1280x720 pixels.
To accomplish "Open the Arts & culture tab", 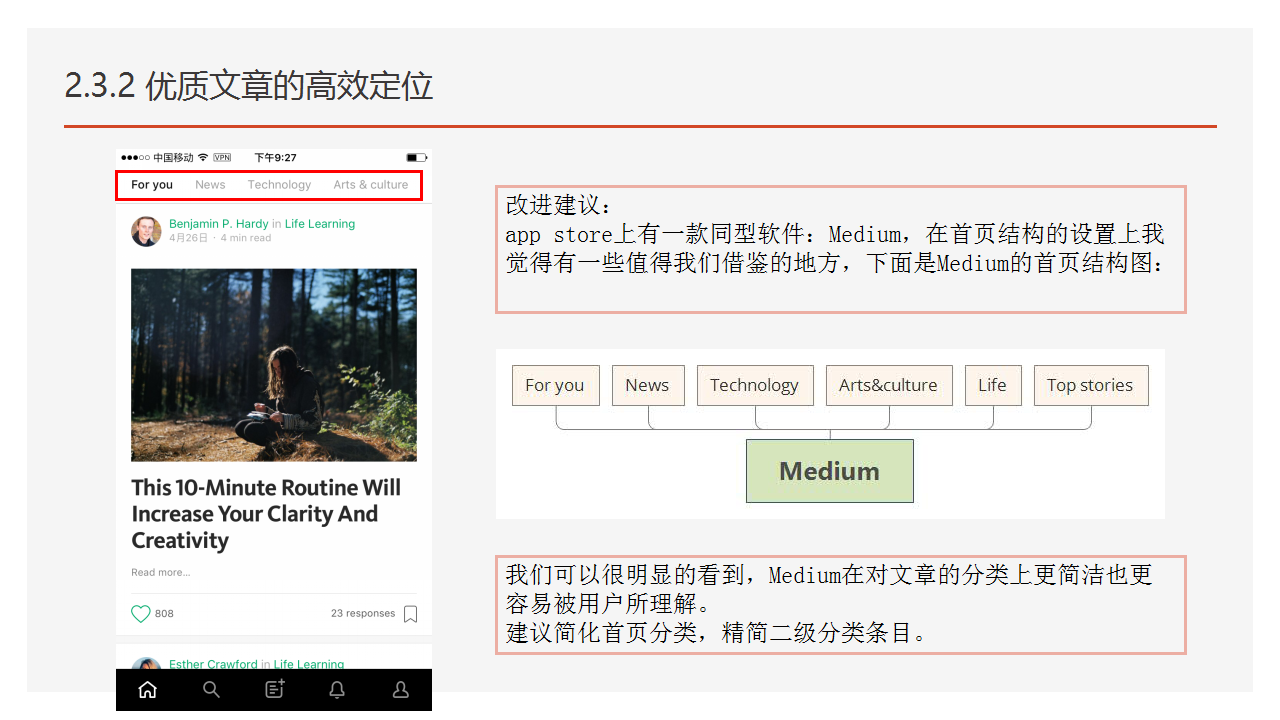I will coord(371,185).
